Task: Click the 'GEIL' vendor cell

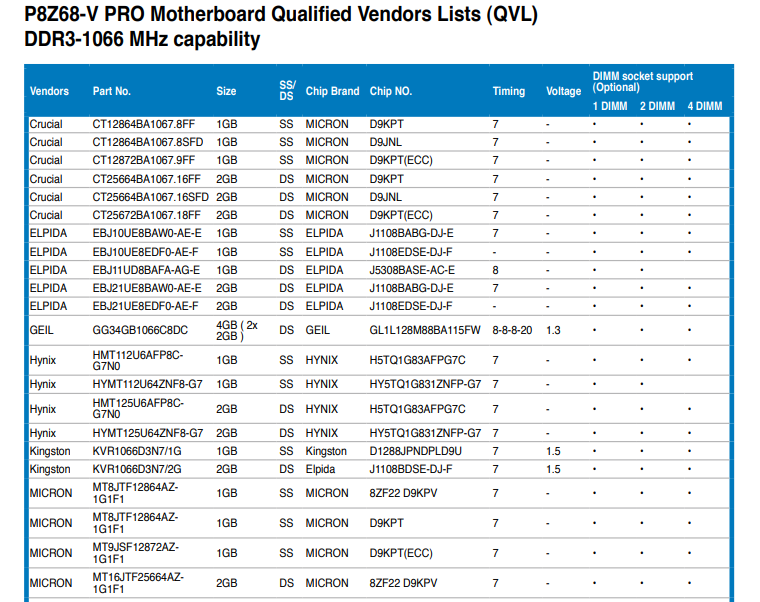Action: pos(41,330)
